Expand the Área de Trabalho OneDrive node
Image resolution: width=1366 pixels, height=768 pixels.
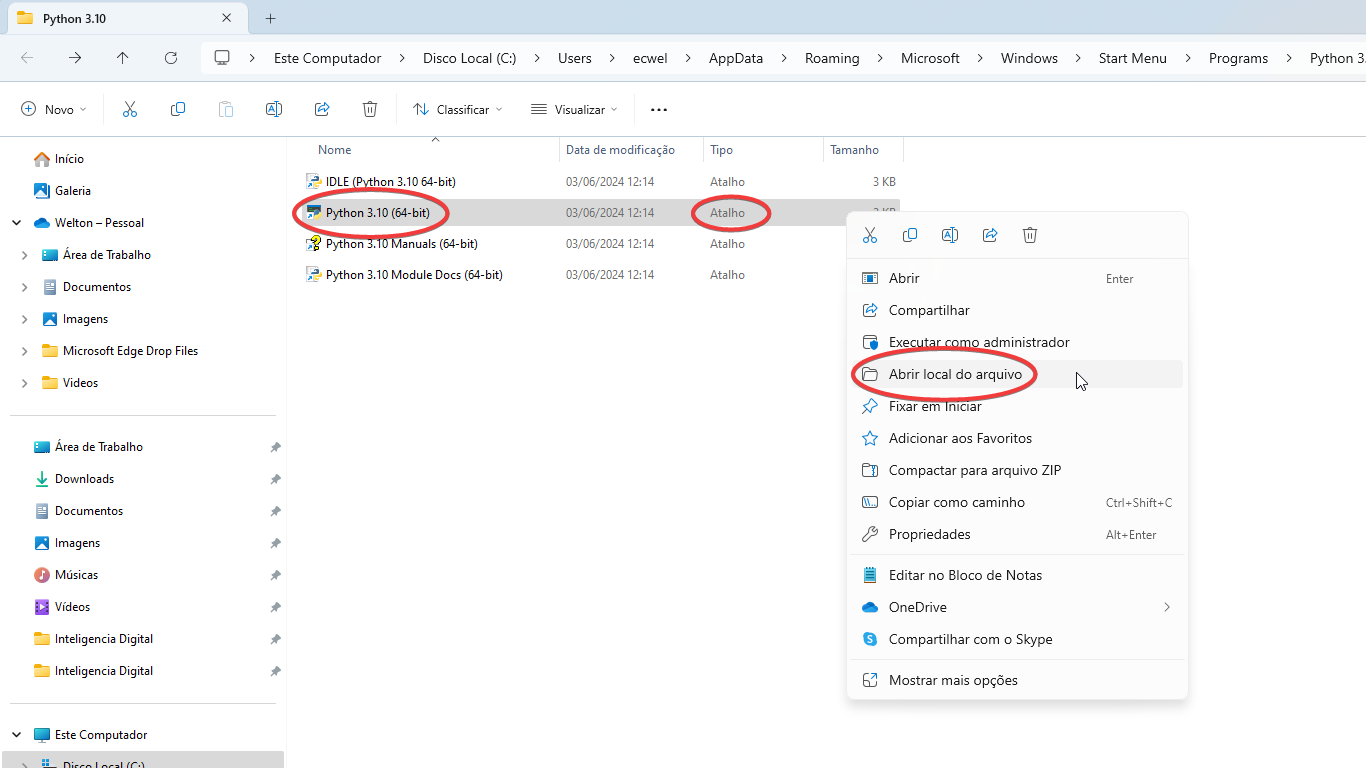pos(25,255)
